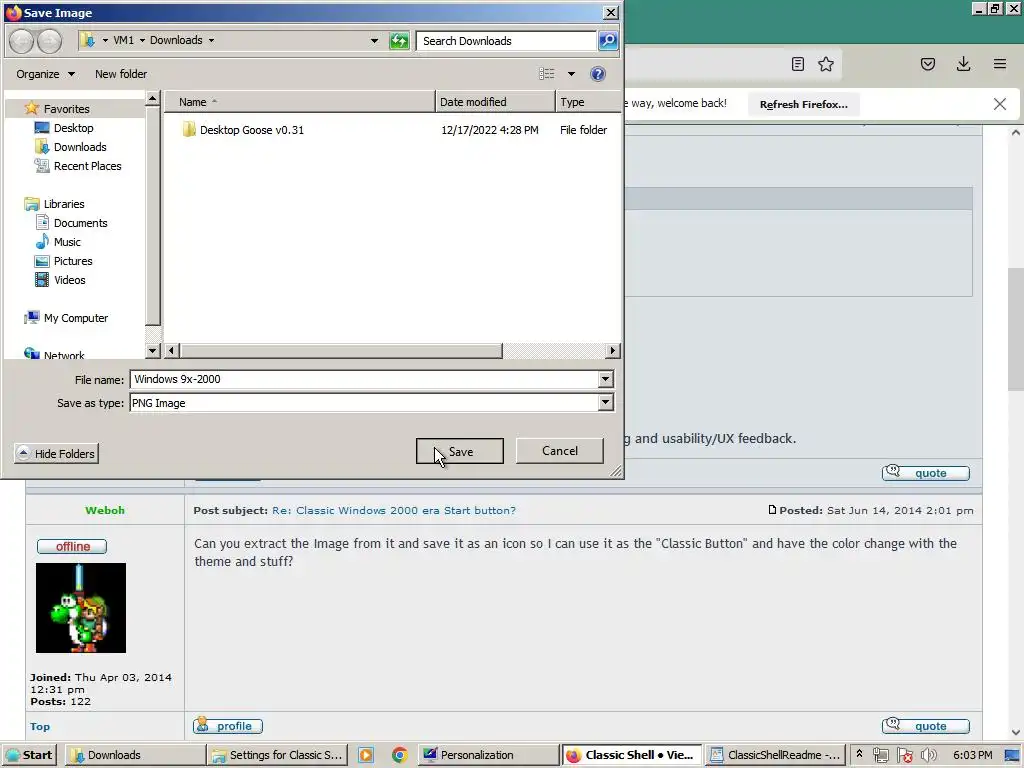The image size is (1024, 768).
Task: Open the Desktop Goose v0.31 folder
Action: (251, 130)
